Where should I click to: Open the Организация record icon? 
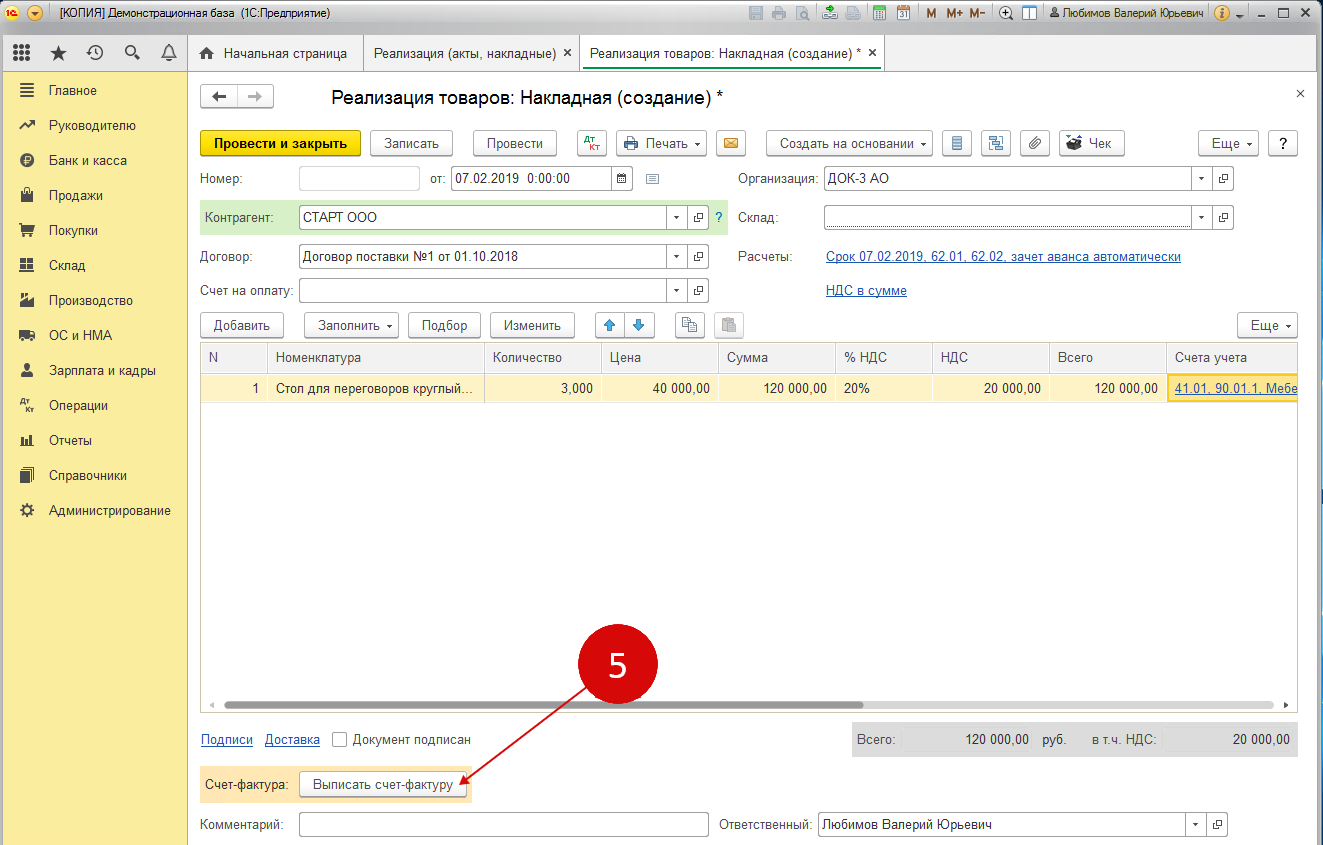[1223, 179]
